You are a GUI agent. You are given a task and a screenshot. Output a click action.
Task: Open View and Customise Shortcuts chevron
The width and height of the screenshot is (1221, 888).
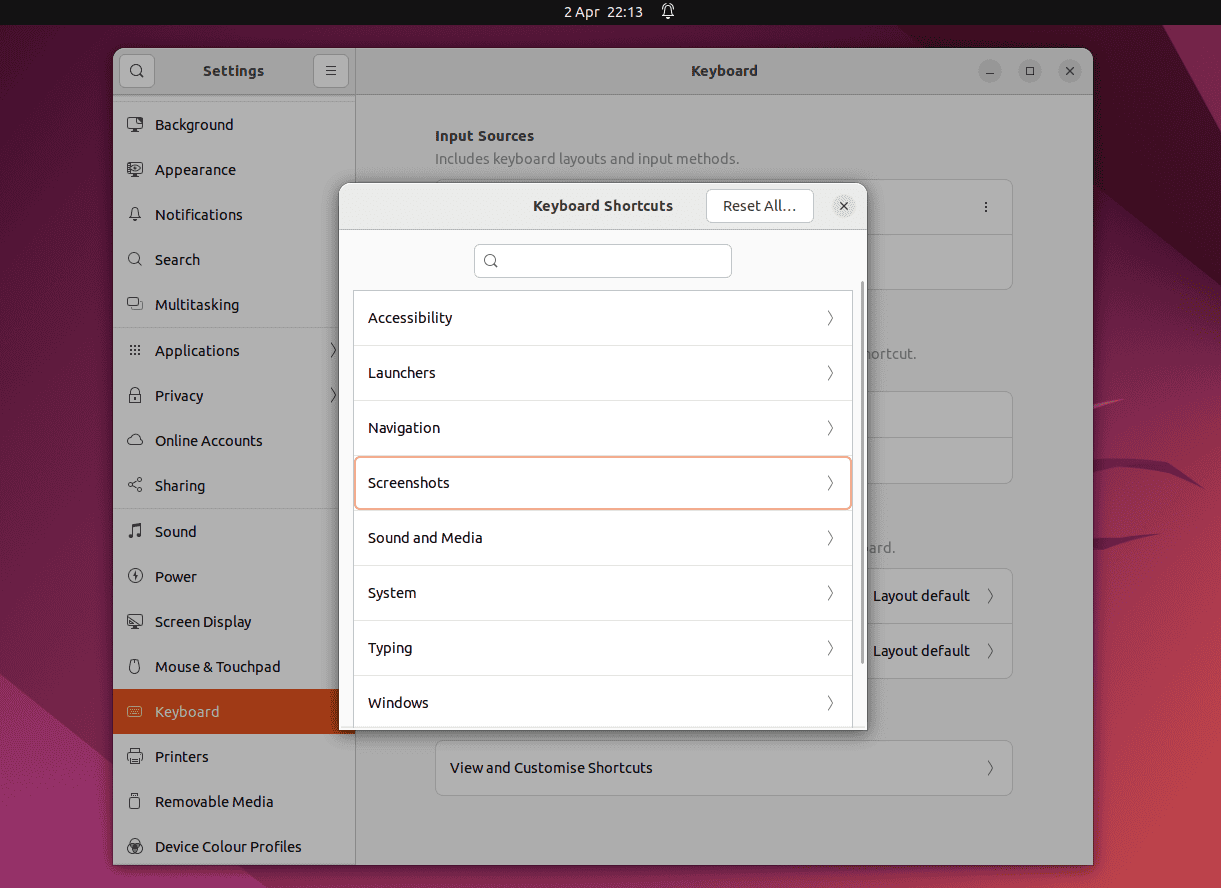[990, 768]
